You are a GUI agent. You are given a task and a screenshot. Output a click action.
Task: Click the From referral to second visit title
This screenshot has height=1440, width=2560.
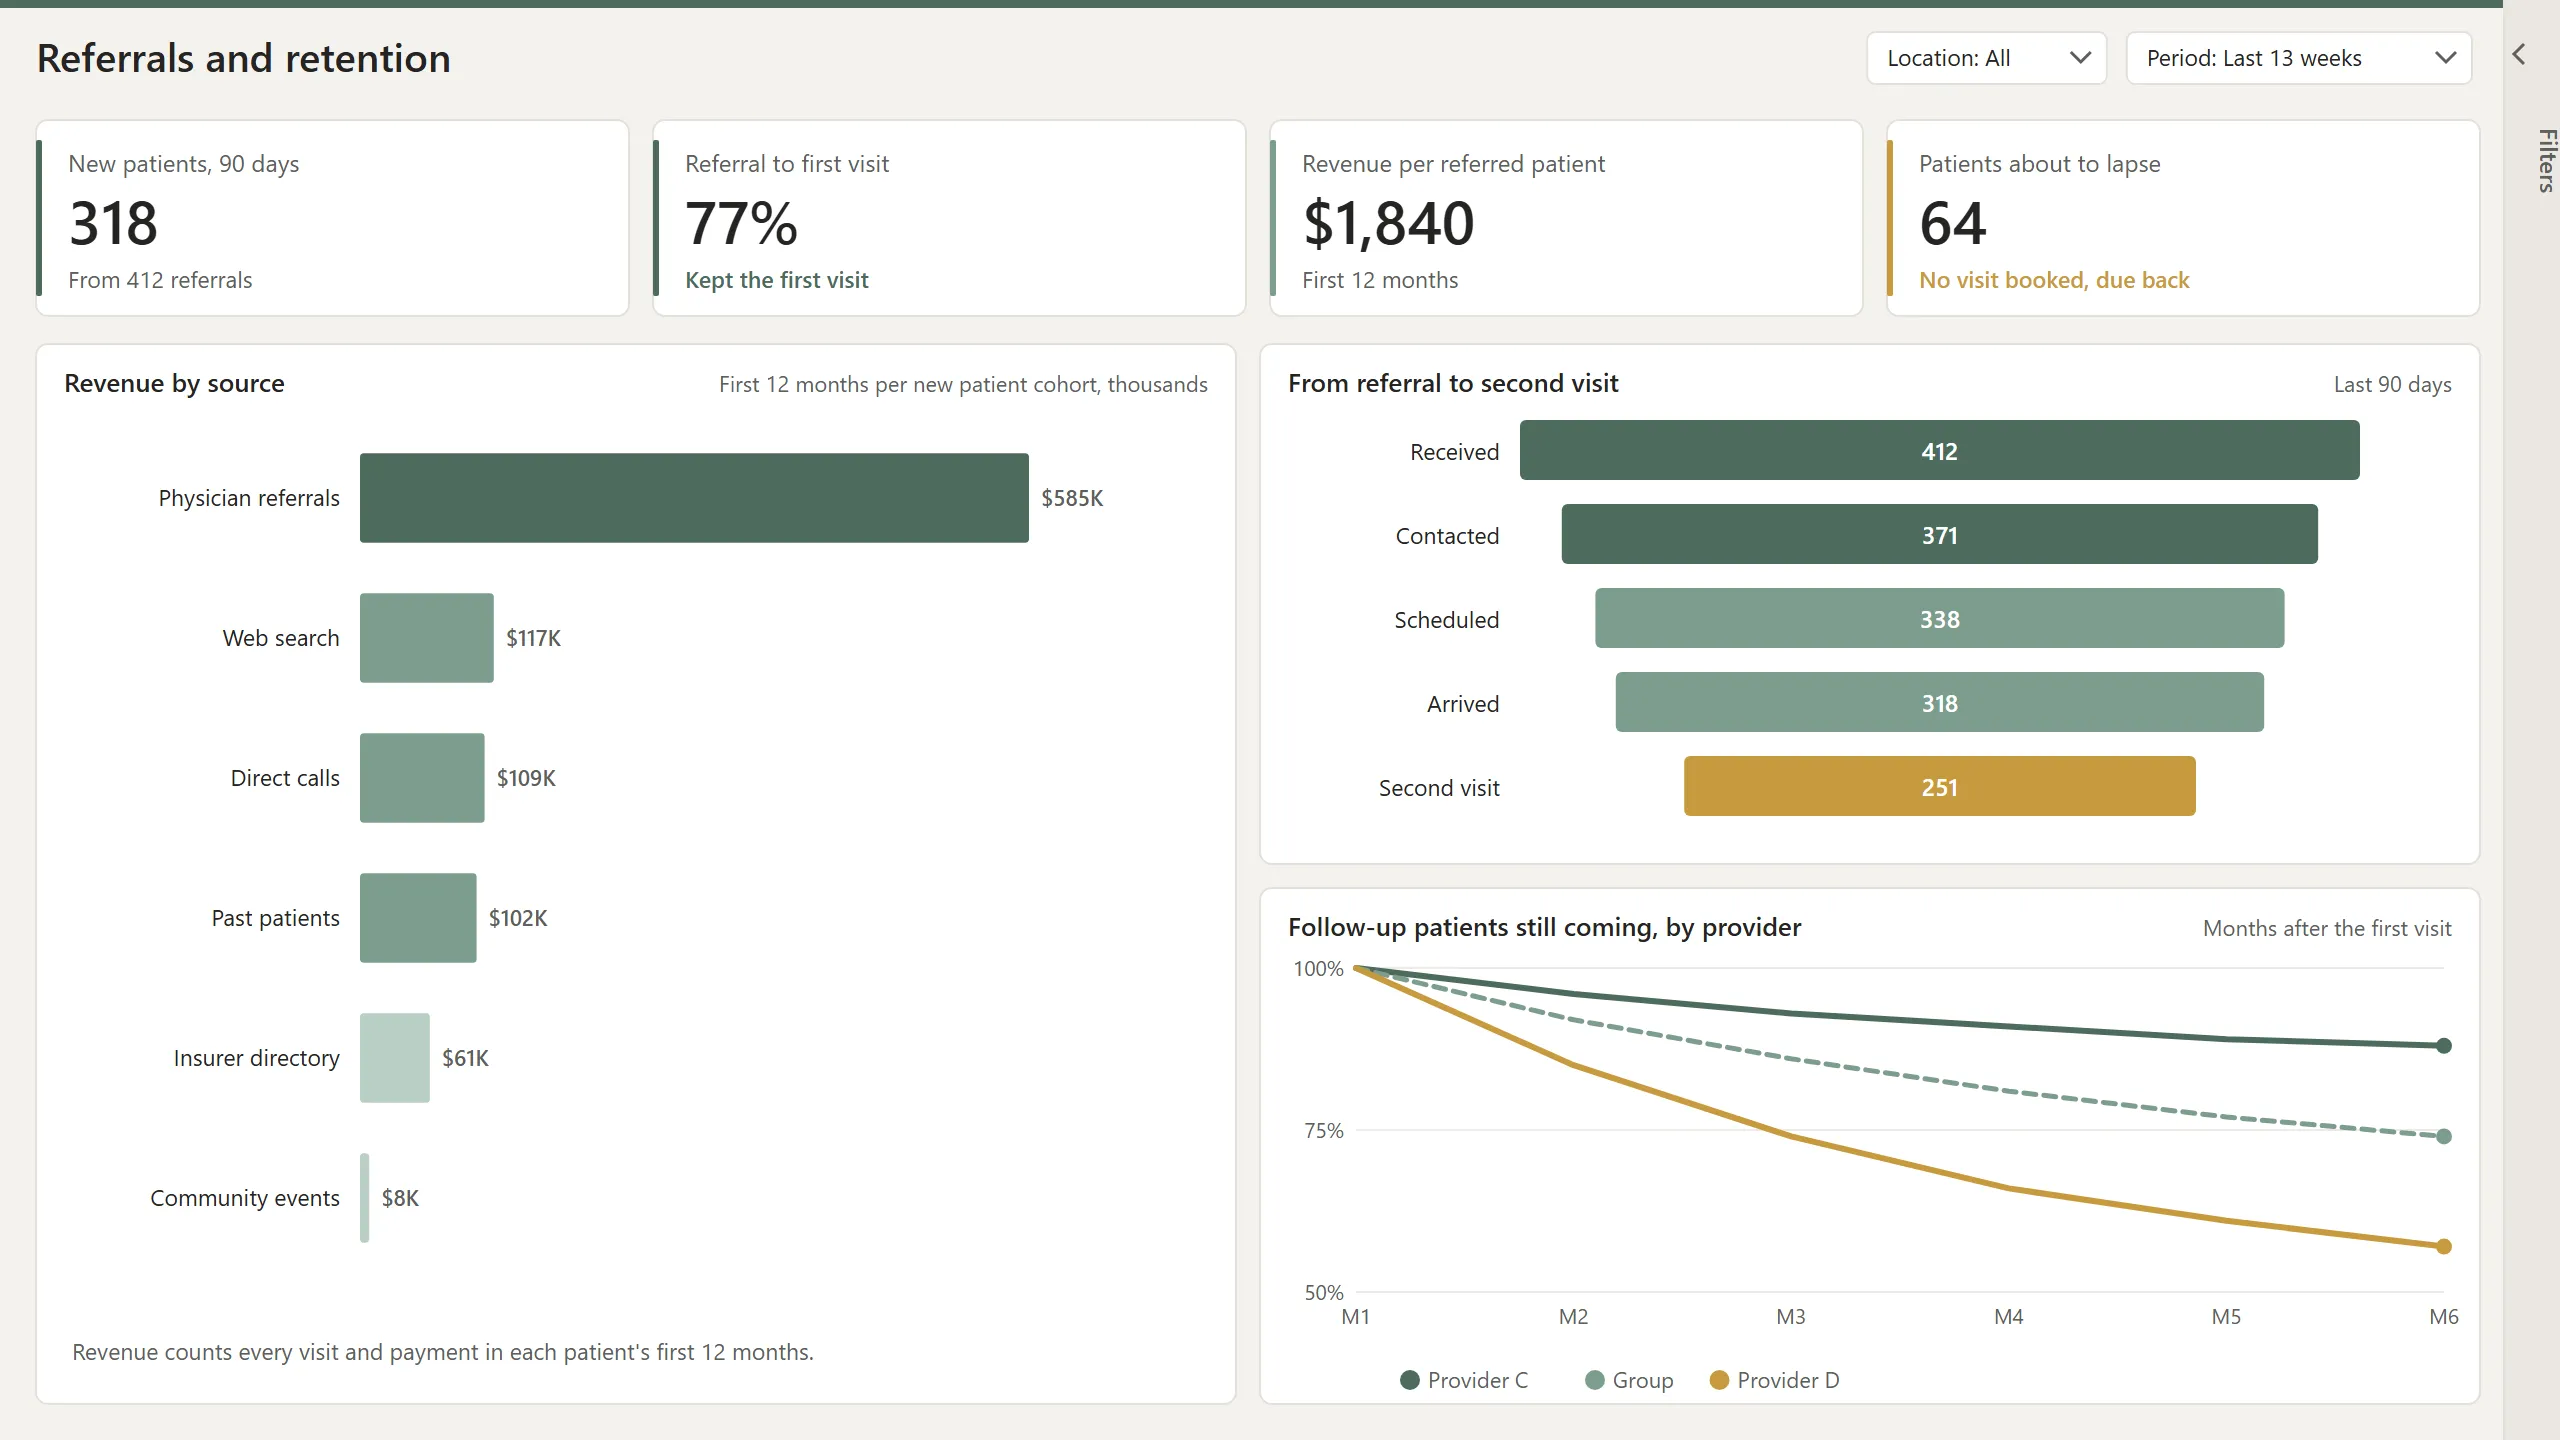tap(1453, 383)
